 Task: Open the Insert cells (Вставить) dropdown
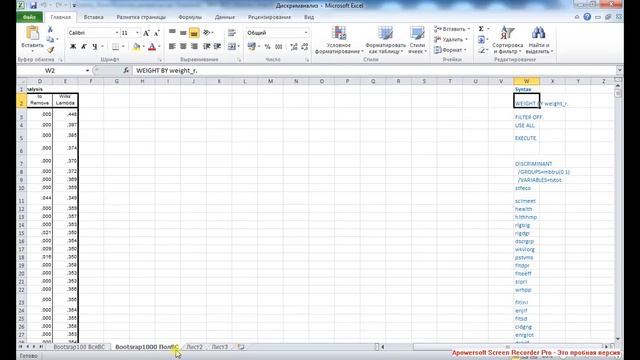click(x=452, y=29)
